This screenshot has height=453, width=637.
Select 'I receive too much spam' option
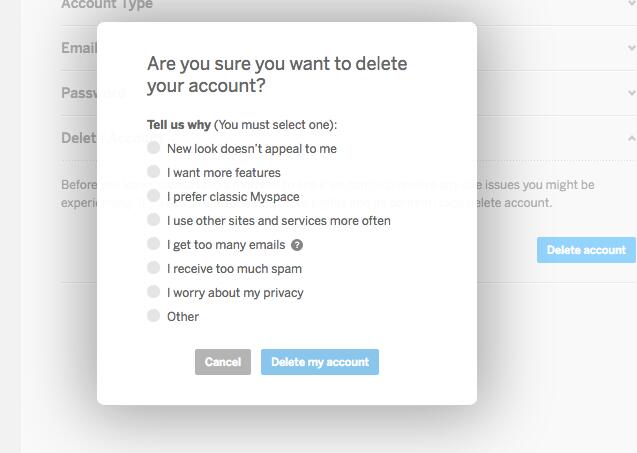154,267
